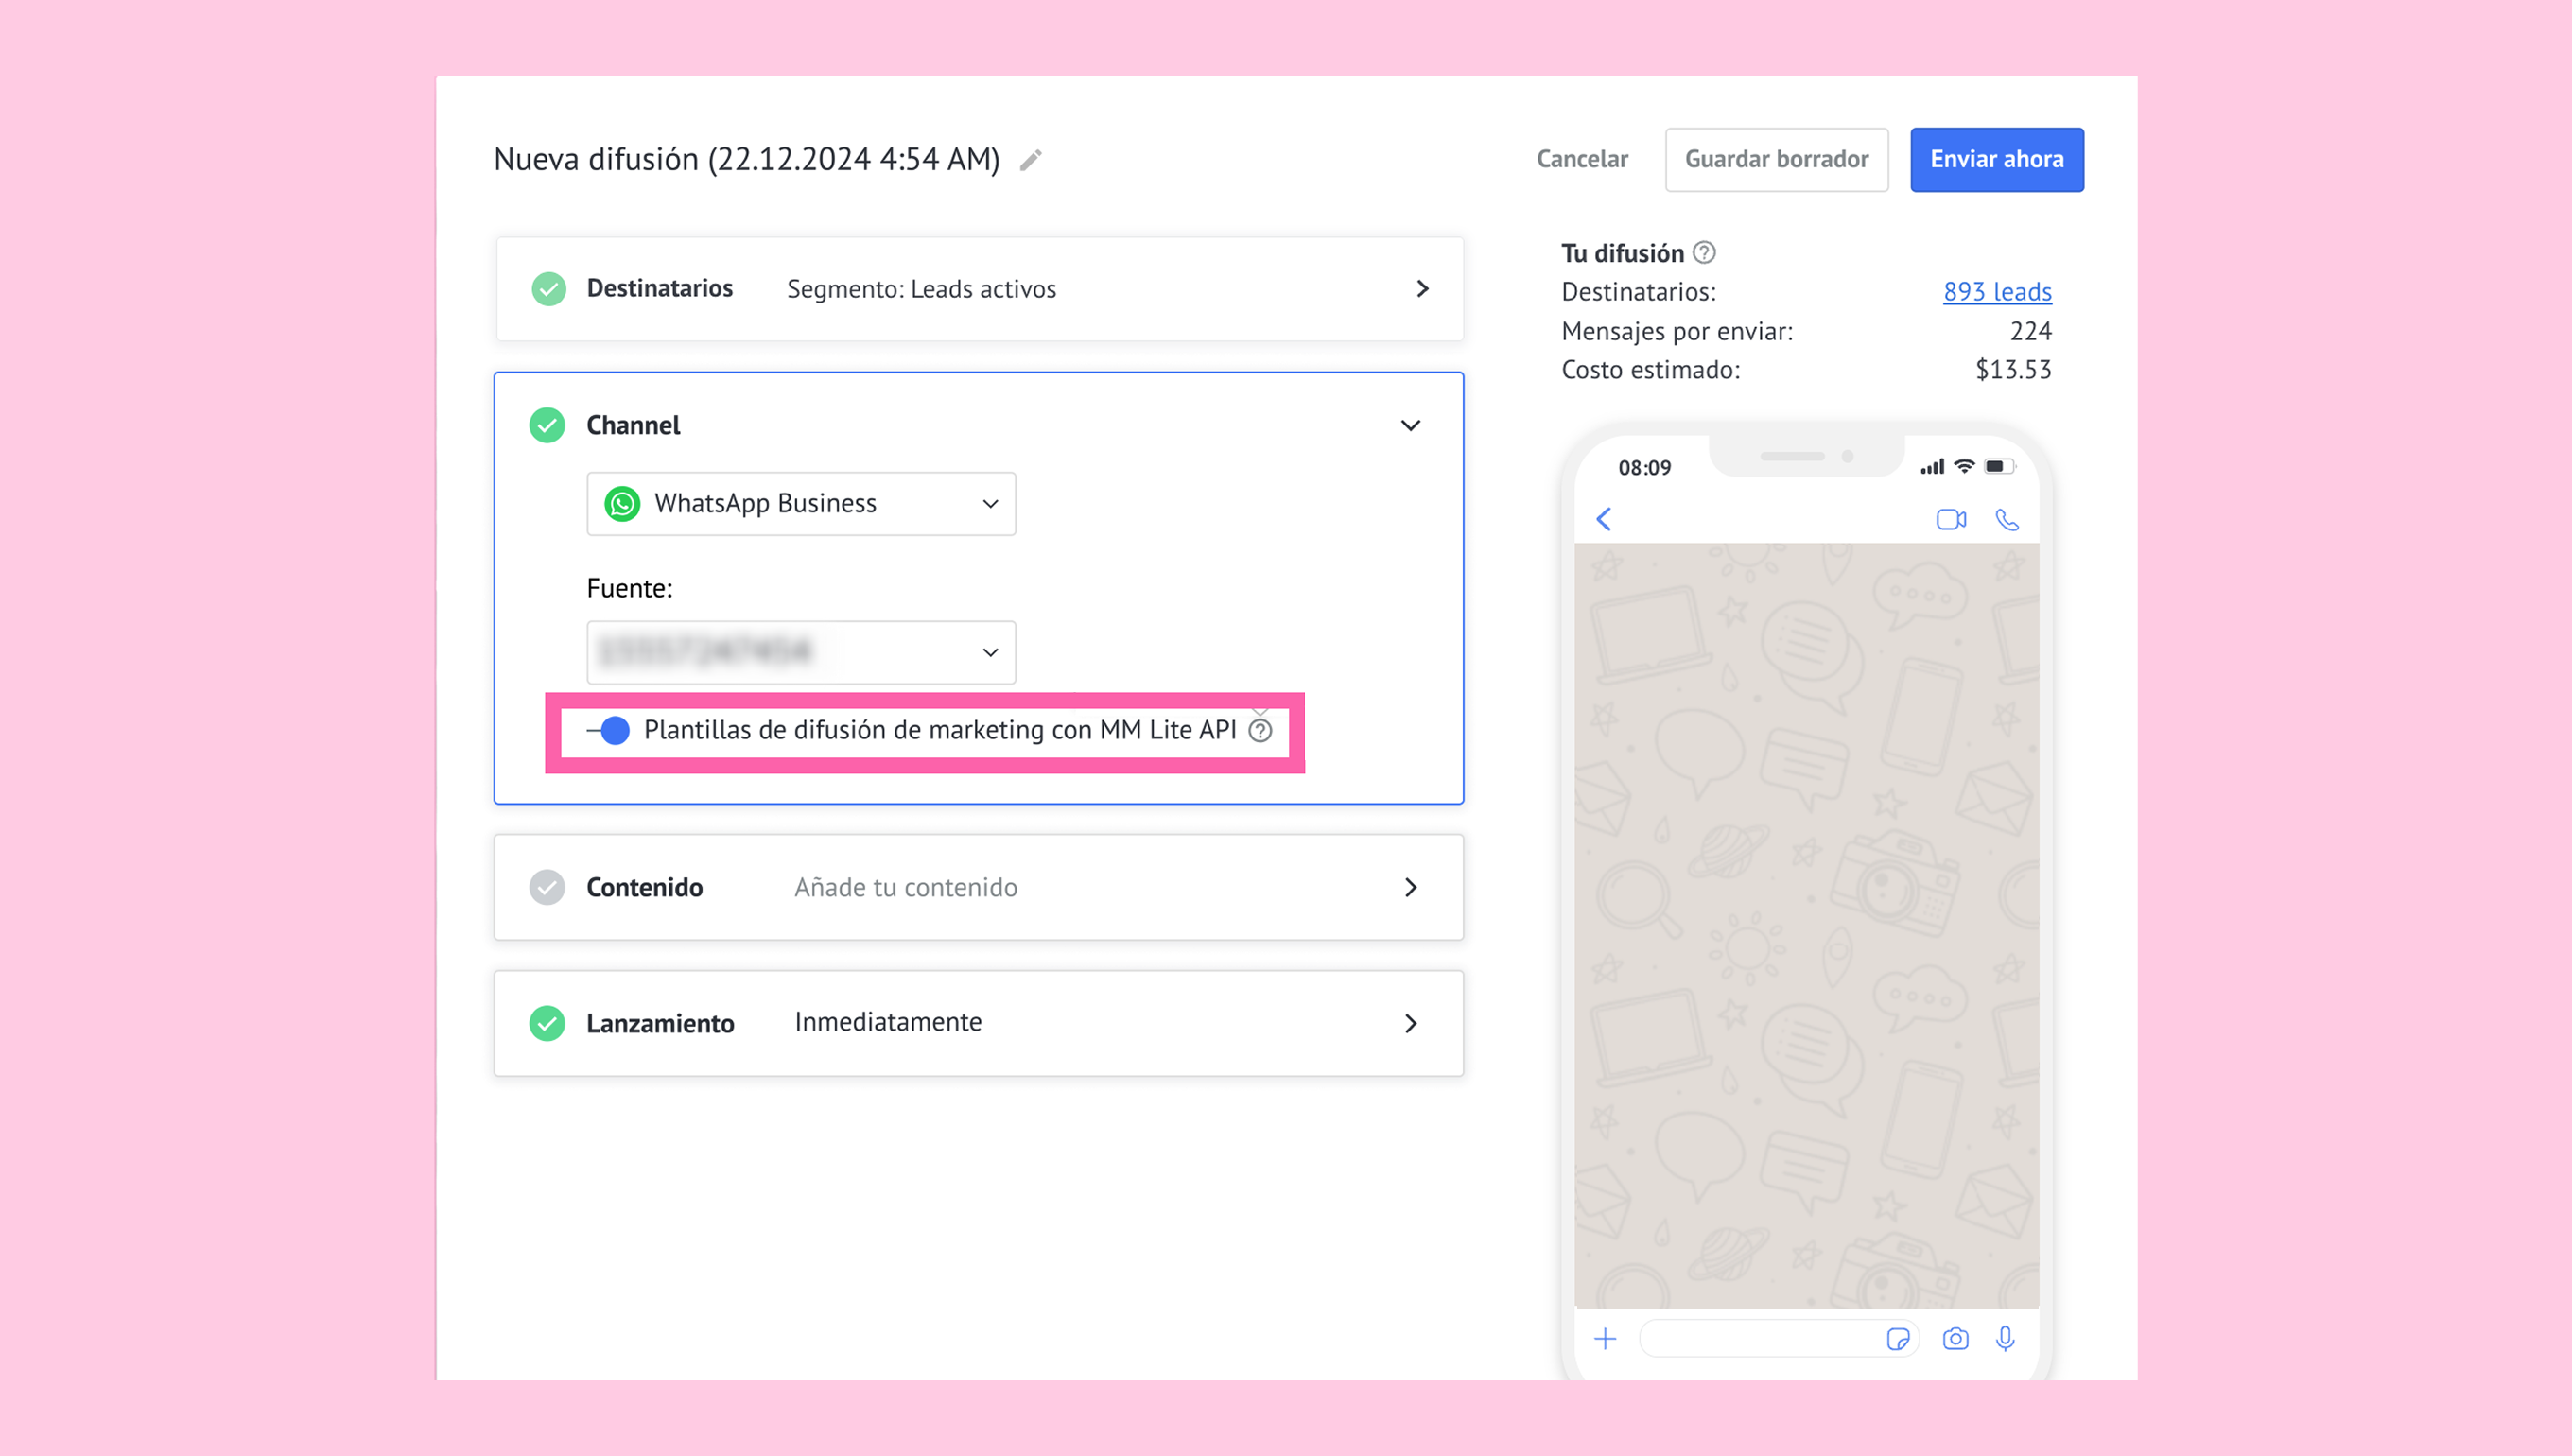Tap the plus icon in phone preview
2572x1456 pixels.
[1605, 1339]
